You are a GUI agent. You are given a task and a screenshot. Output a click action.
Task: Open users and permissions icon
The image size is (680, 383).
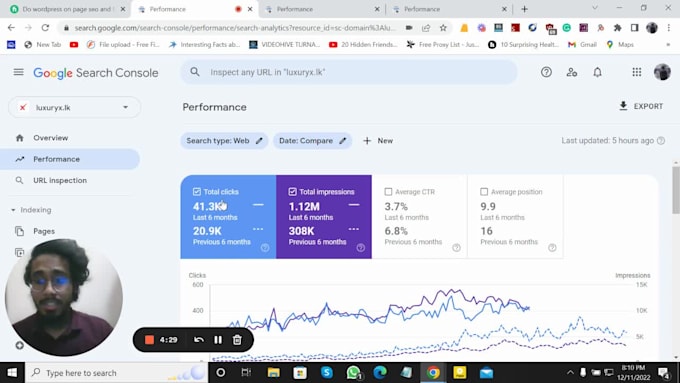[572, 72]
